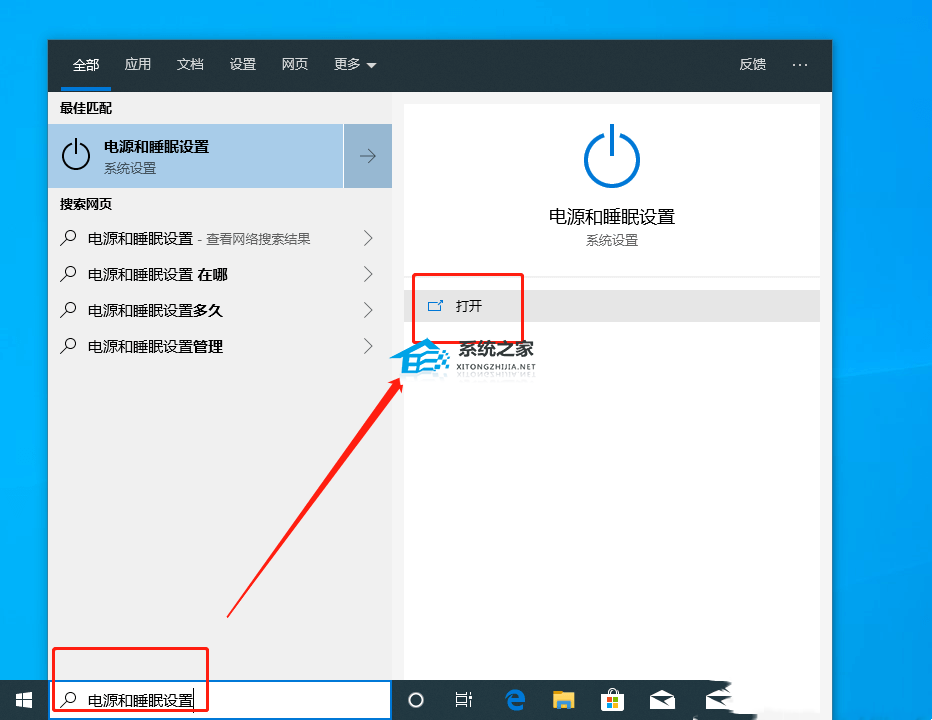This screenshot has height=720, width=932.
Task: Expand chevron for 电源和睡眠设置 在哪
Action: click(368, 274)
